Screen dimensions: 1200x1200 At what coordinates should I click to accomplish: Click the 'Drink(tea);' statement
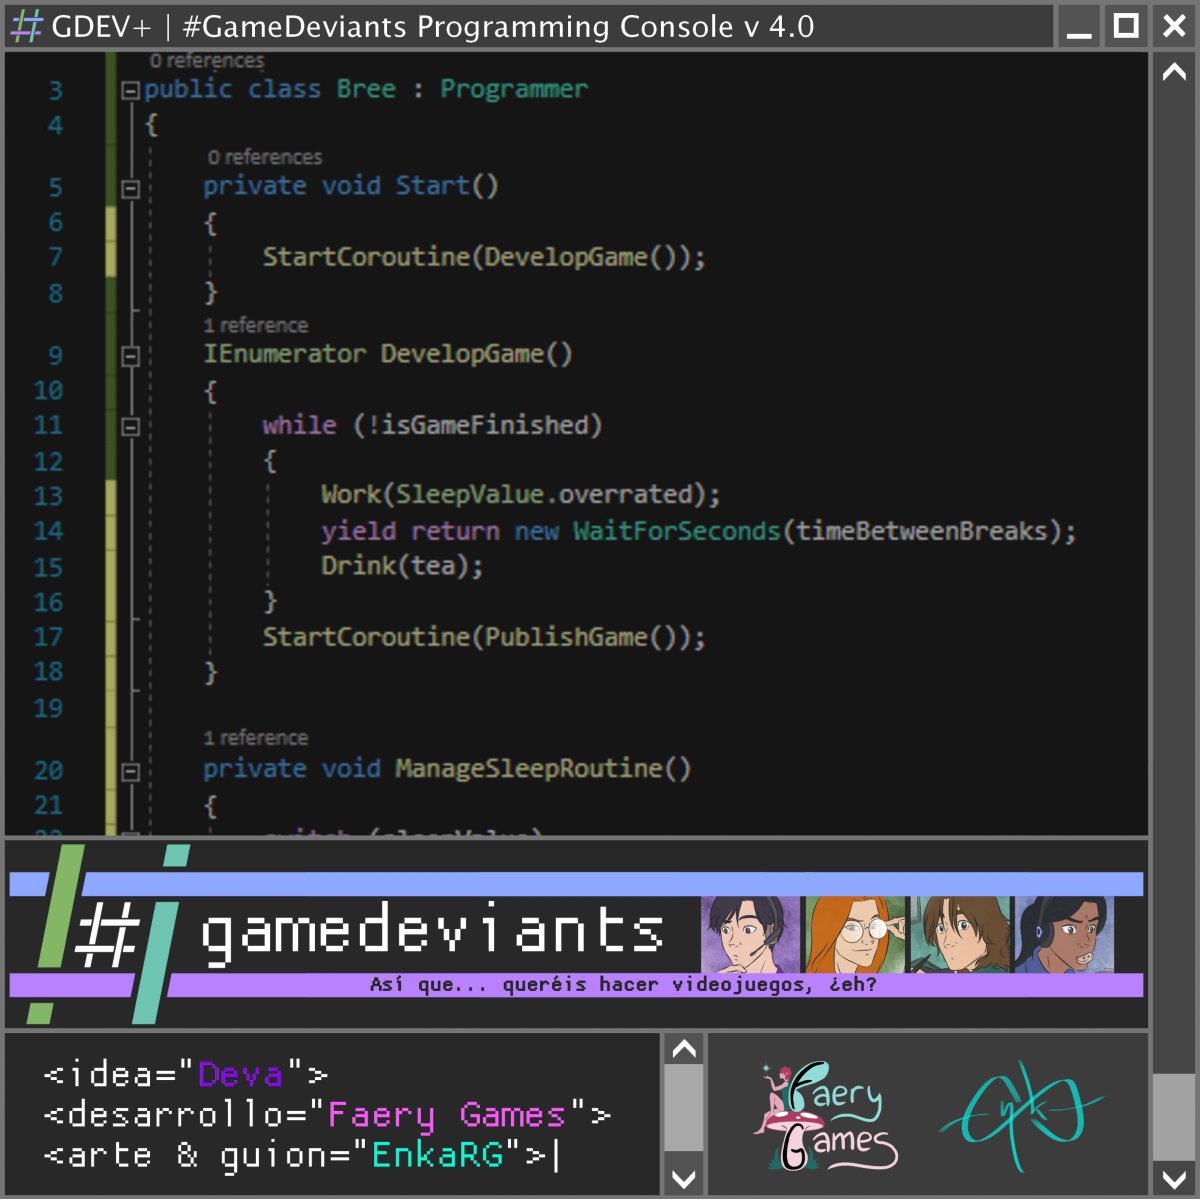point(402,566)
